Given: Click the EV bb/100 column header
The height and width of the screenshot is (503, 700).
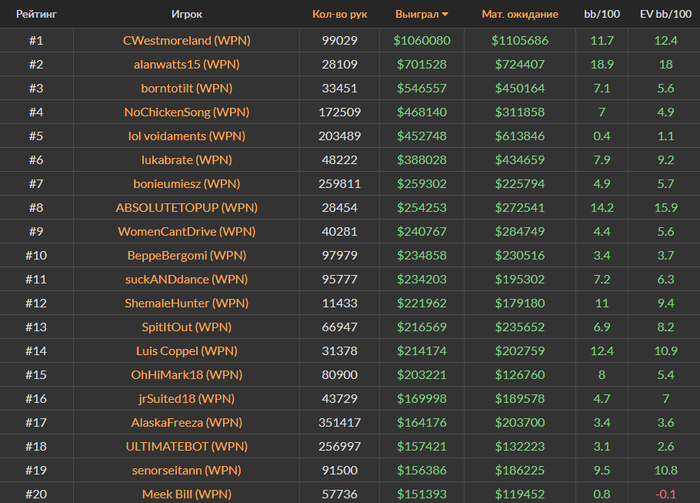Looking at the screenshot, I should pos(666,14).
